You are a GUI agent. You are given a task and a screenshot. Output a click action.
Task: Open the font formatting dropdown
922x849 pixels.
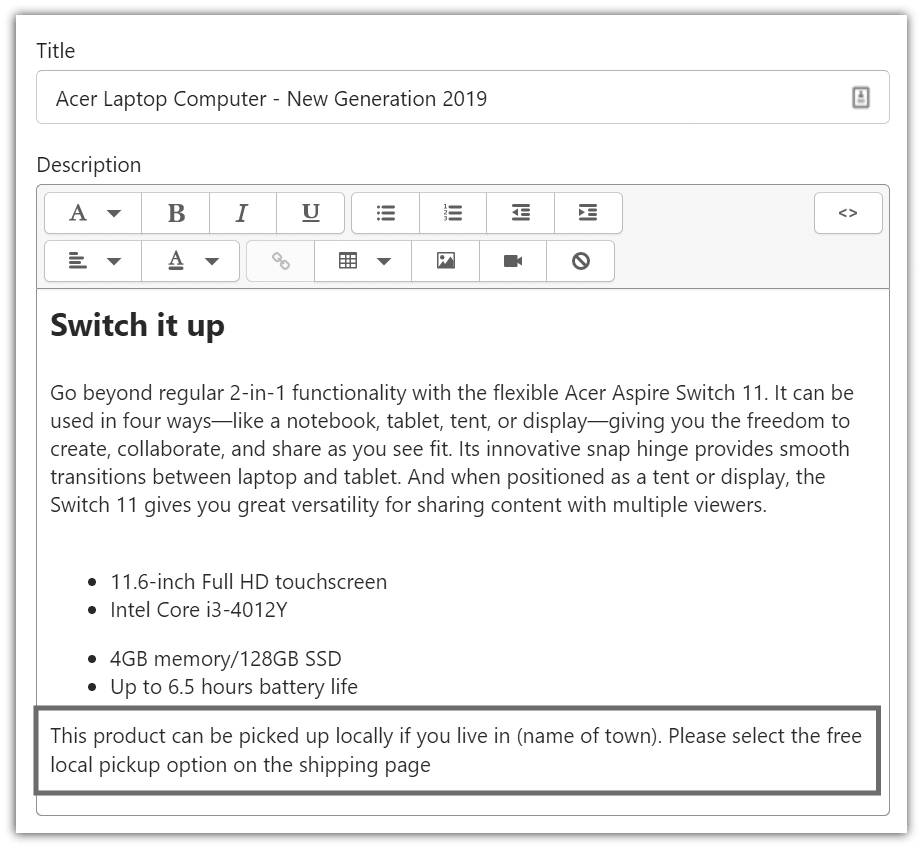click(x=93, y=213)
